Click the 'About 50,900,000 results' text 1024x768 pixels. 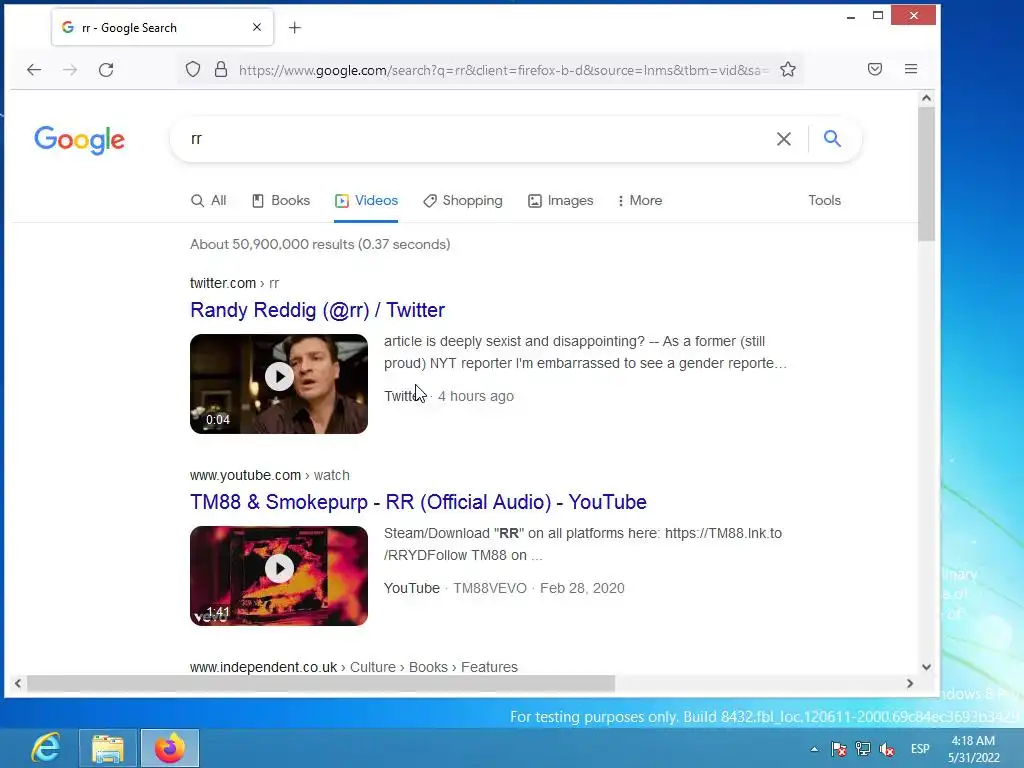coord(320,244)
